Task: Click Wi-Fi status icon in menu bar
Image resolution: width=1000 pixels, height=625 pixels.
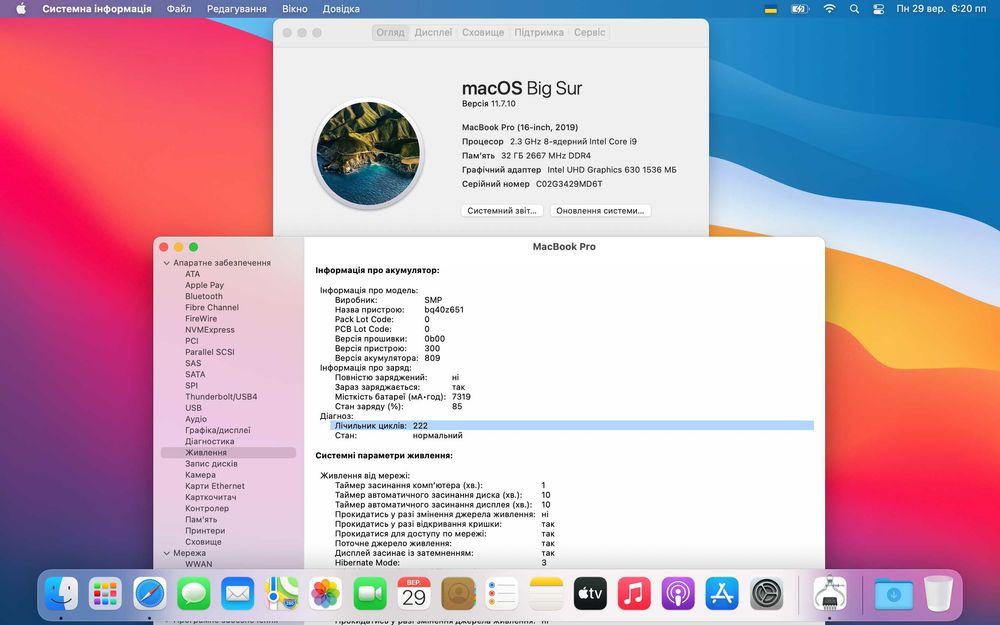Action: 829,9
